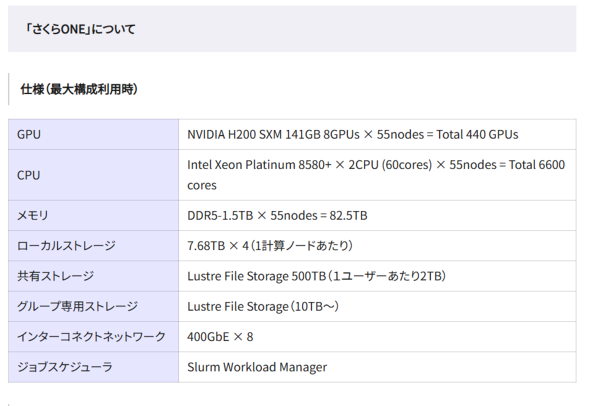590x406 pixels.
Task: Click the ローカルストレージ row label
Action: point(66,246)
